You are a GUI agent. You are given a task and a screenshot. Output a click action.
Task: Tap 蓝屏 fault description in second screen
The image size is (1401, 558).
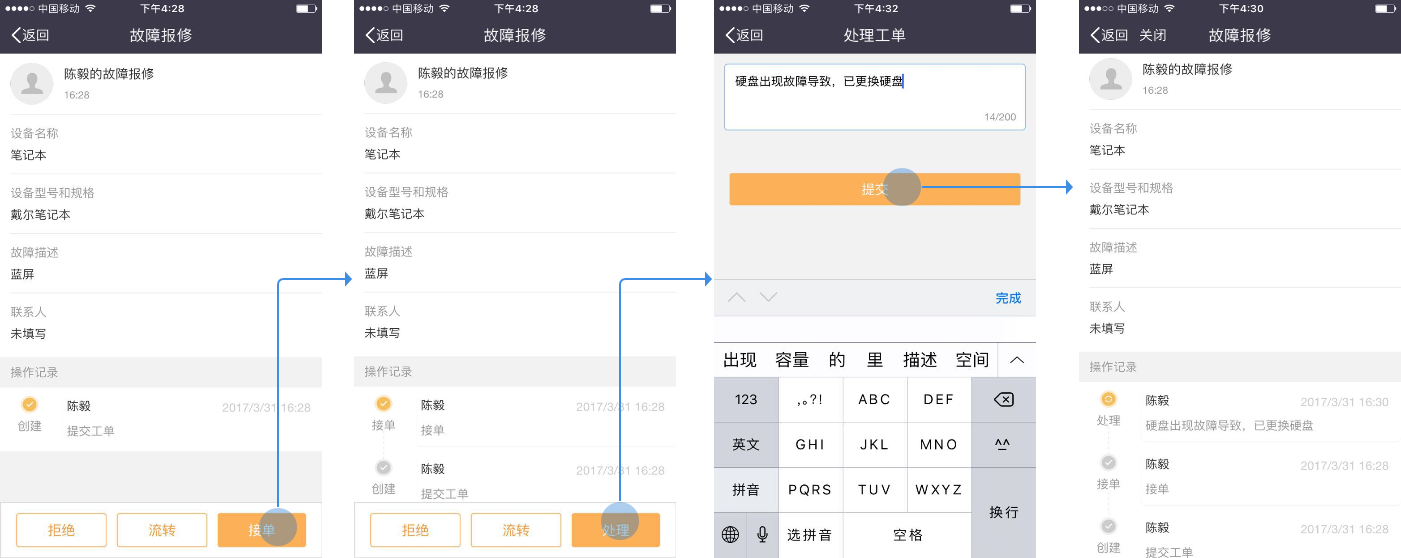point(376,273)
